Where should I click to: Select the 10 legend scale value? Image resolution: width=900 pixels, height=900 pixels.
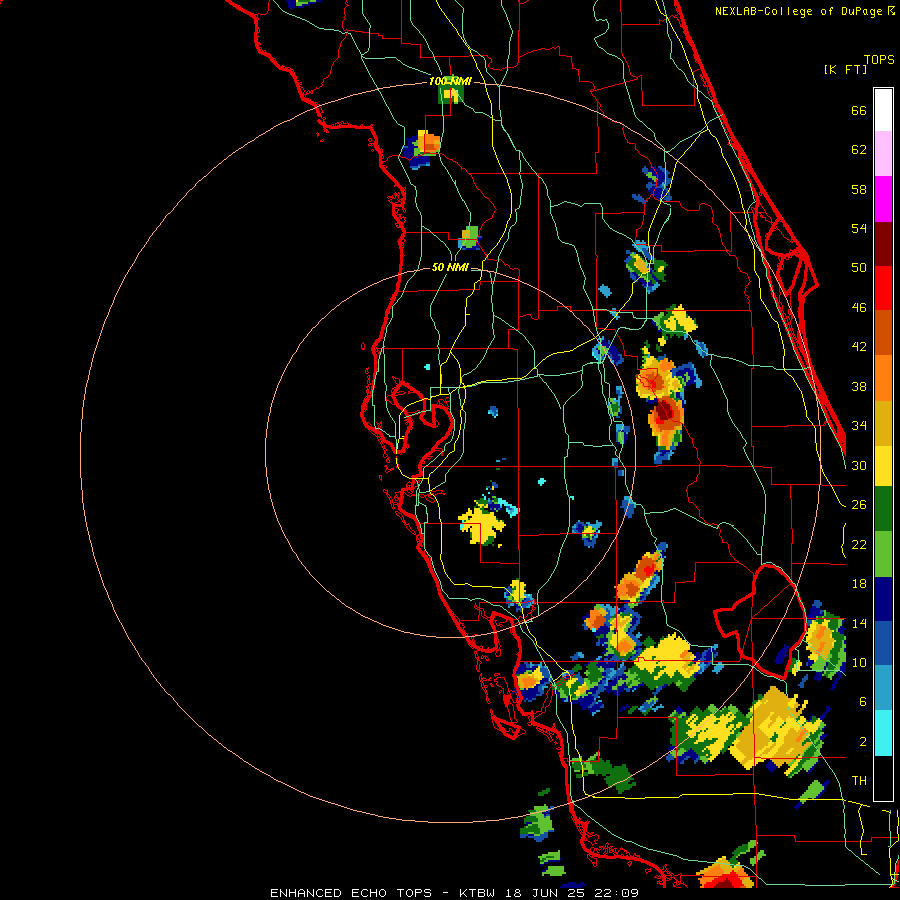[x=859, y=662]
